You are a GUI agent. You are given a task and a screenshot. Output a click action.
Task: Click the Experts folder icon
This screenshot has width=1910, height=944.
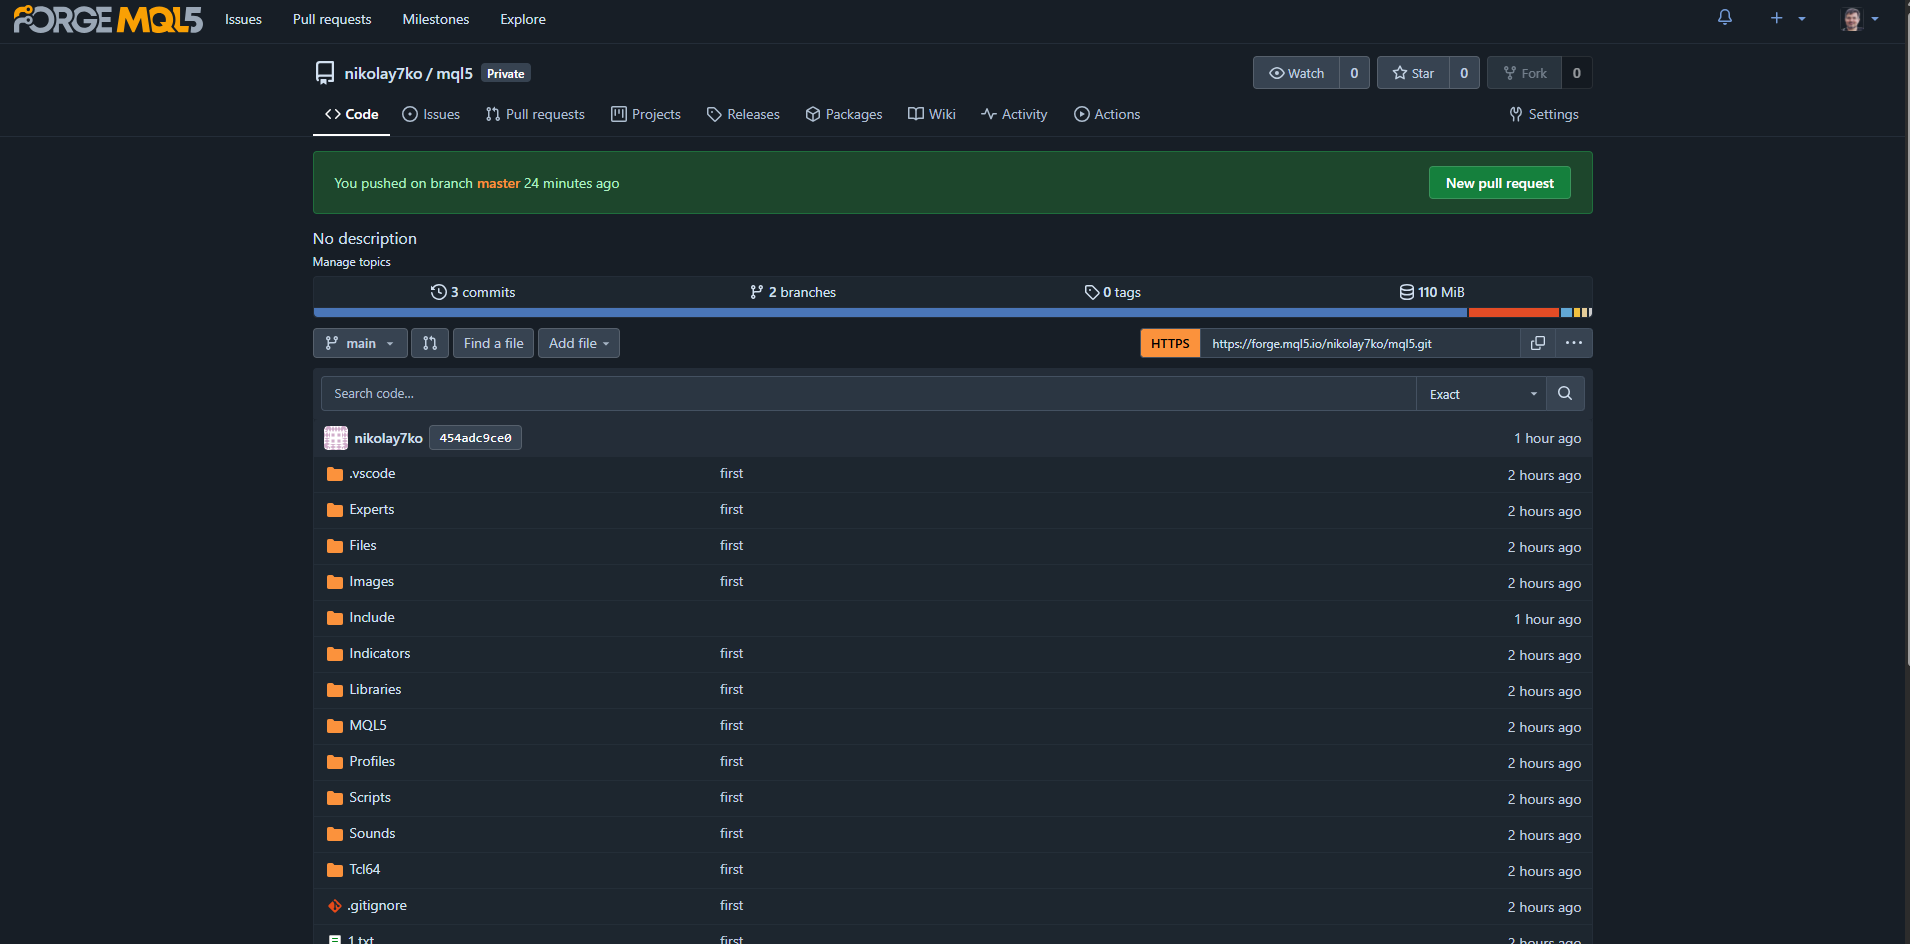point(335,510)
